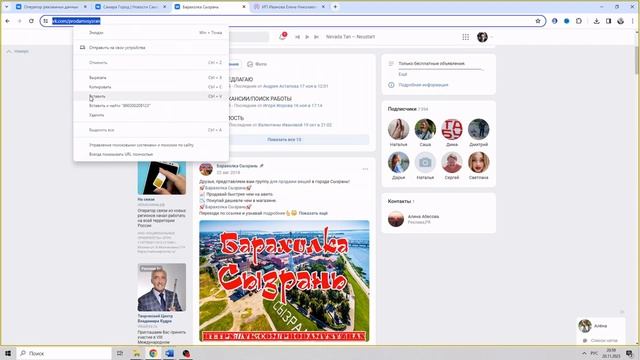Click Показать все 13 button
Image resolution: width=640 pixels, height=360 pixels.
[x=284, y=140]
